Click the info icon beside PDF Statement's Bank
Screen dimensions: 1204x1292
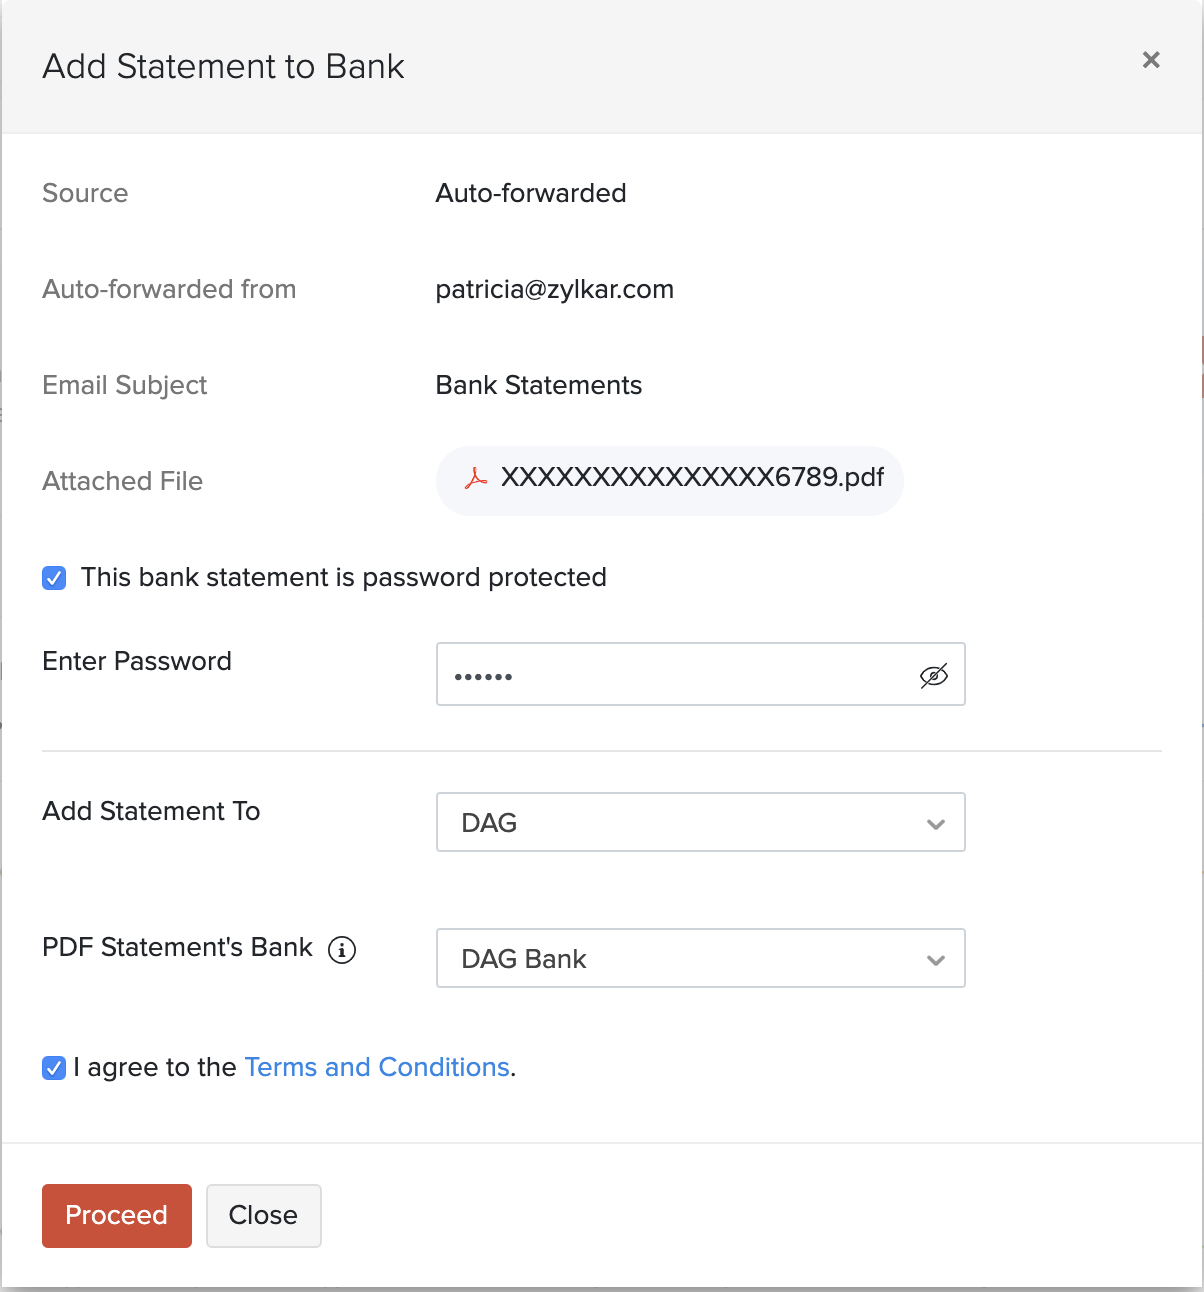pyautogui.click(x=341, y=950)
